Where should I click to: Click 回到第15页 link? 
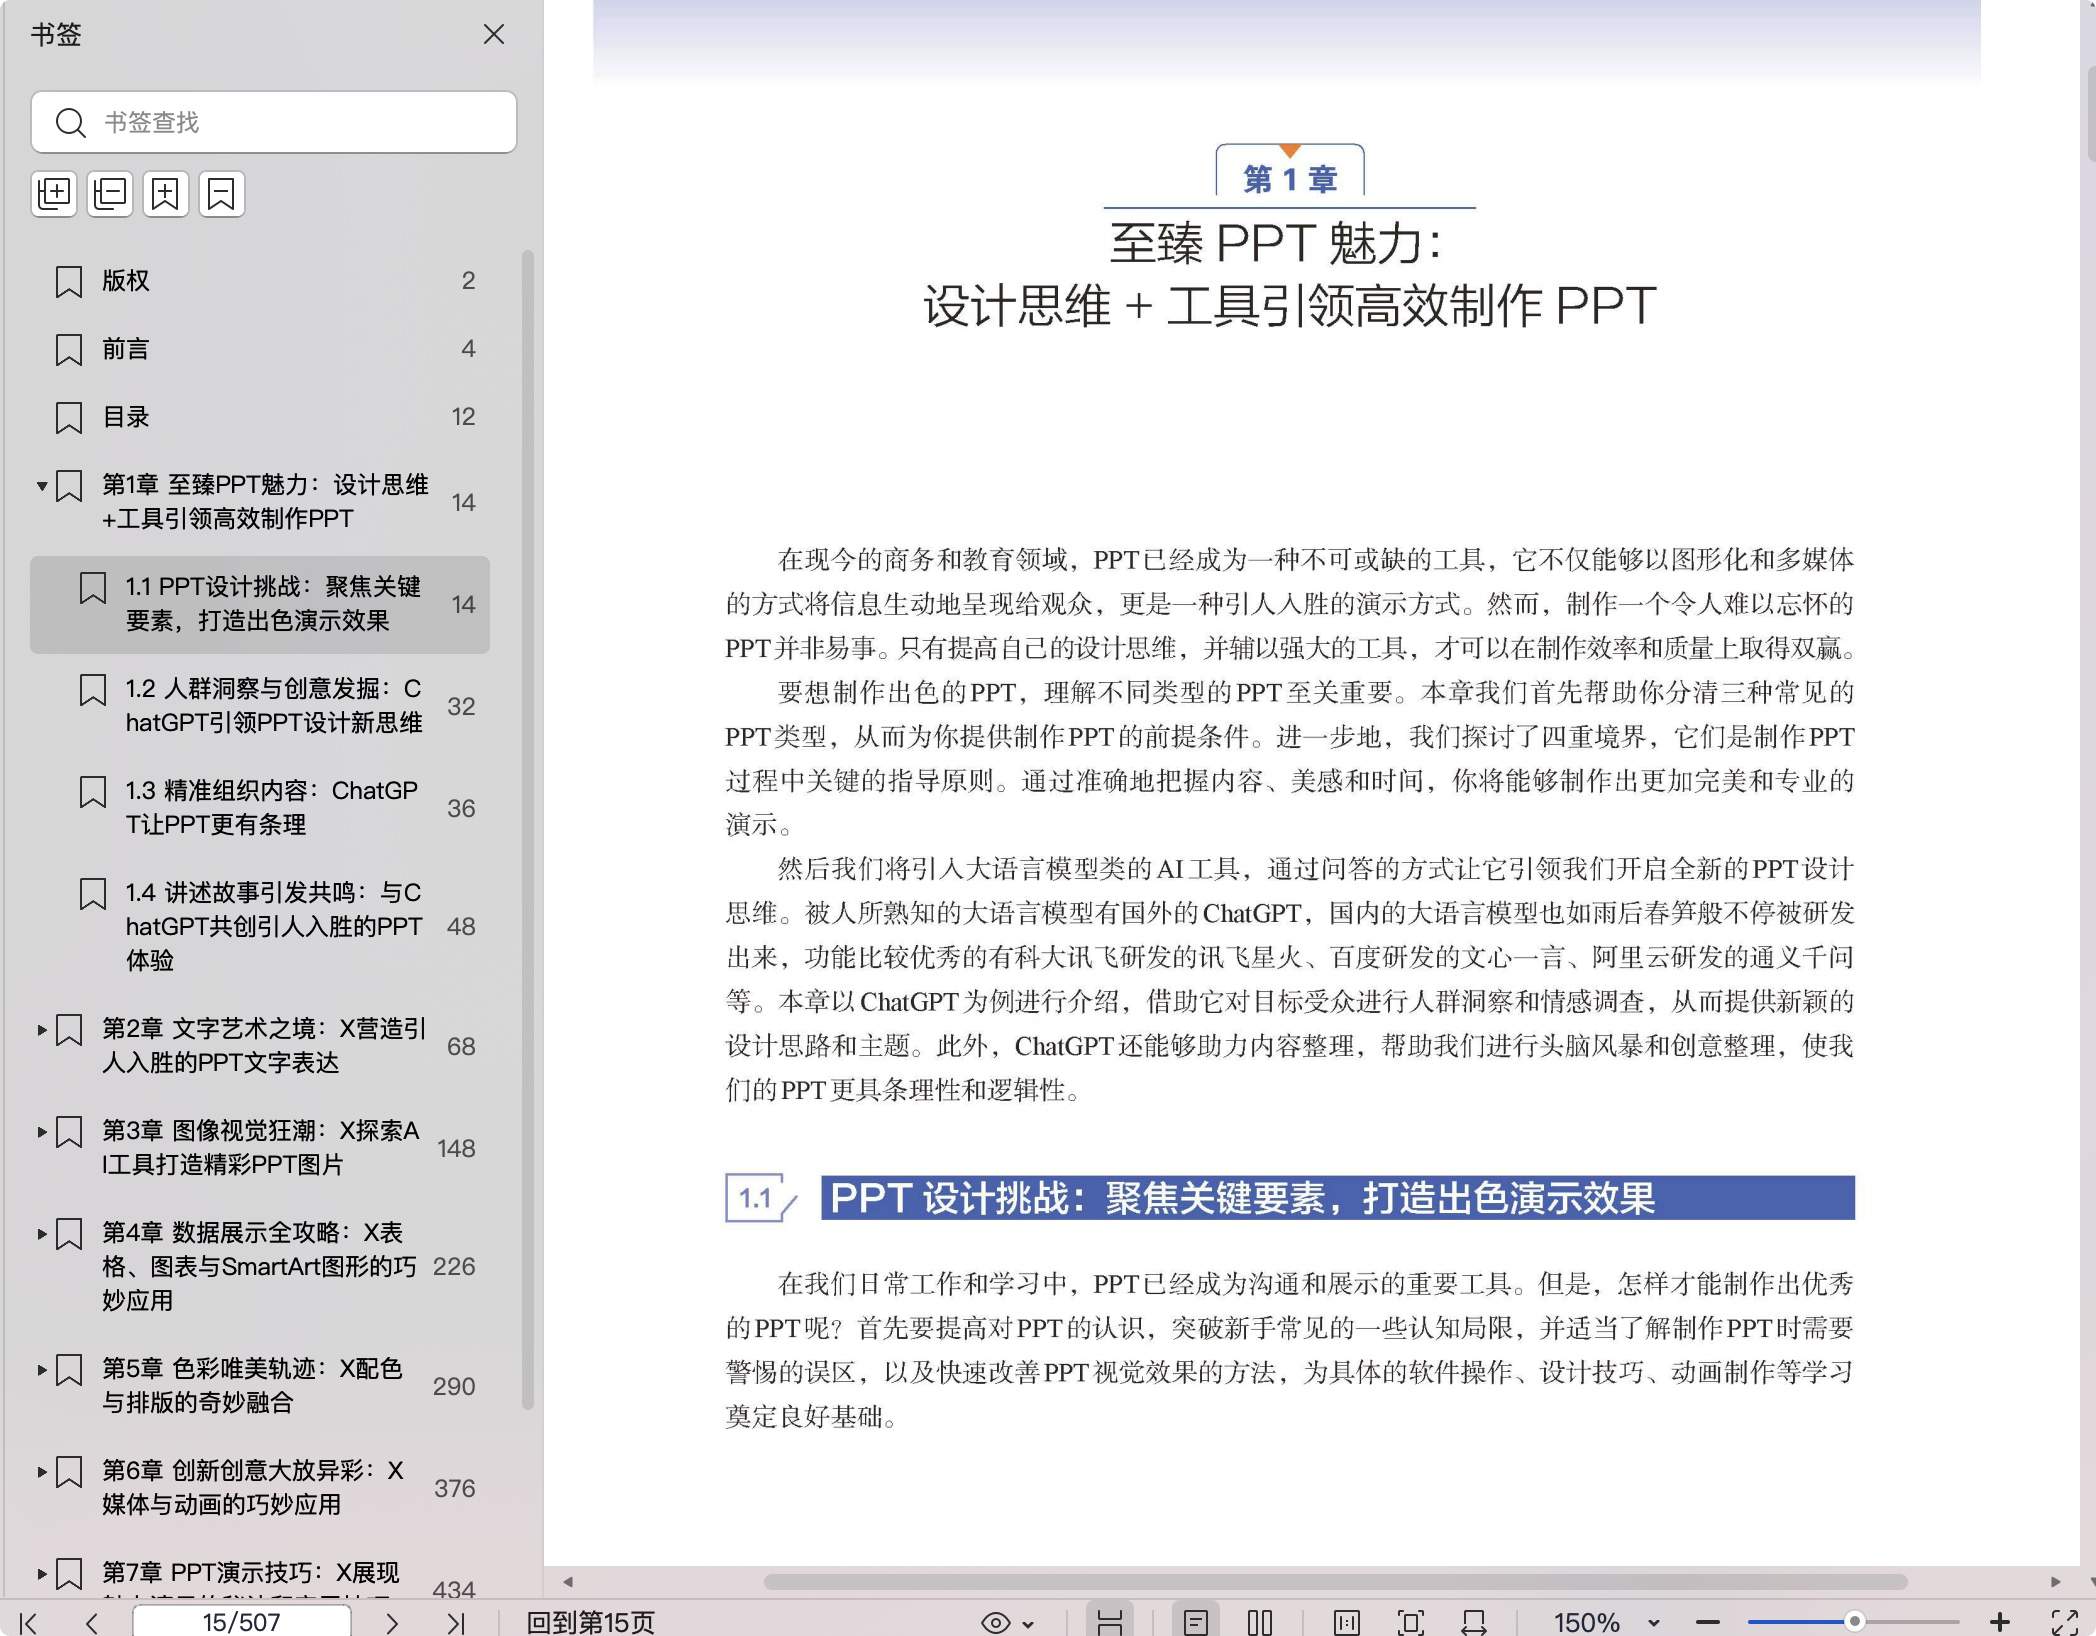590,1622
